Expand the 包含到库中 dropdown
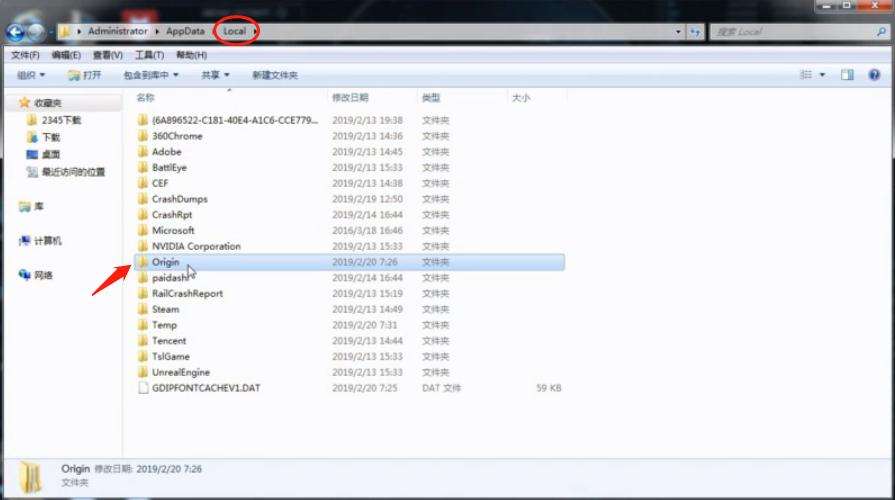This screenshot has width=895, height=500. click(151, 75)
